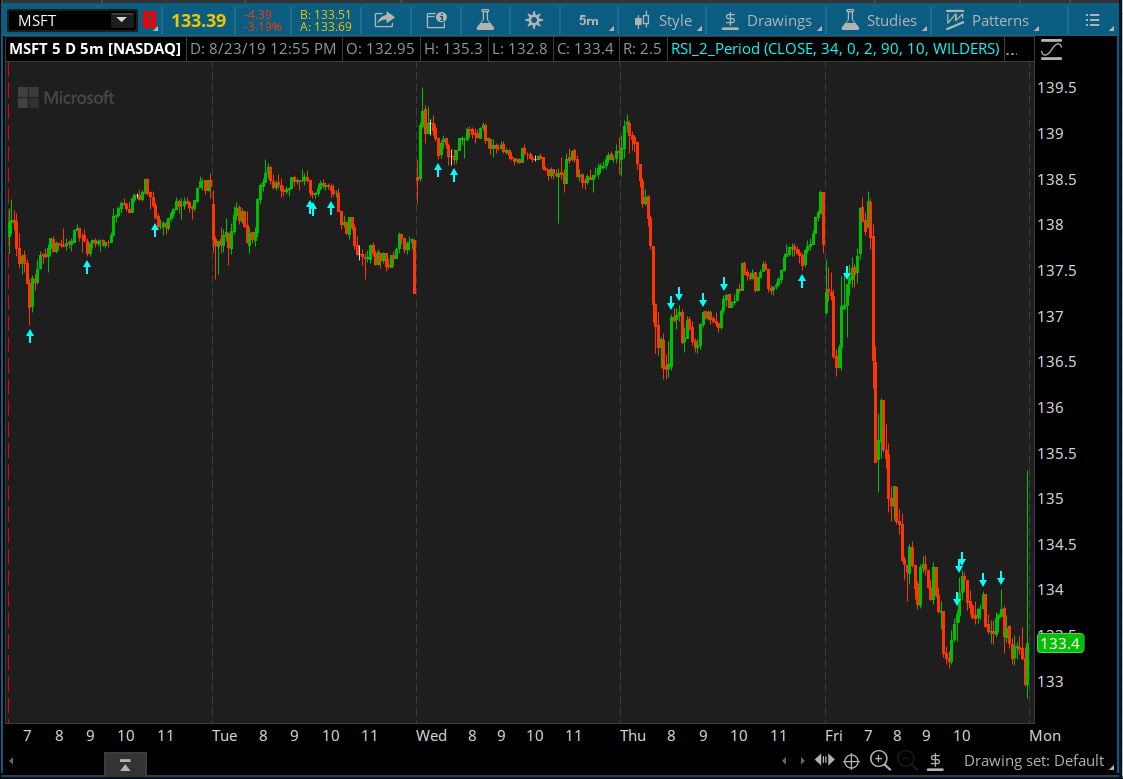The height and width of the screenshot is (779, 1123).
Task: Toggle the price axis scale icon top right
Action: pos(1051,48)
